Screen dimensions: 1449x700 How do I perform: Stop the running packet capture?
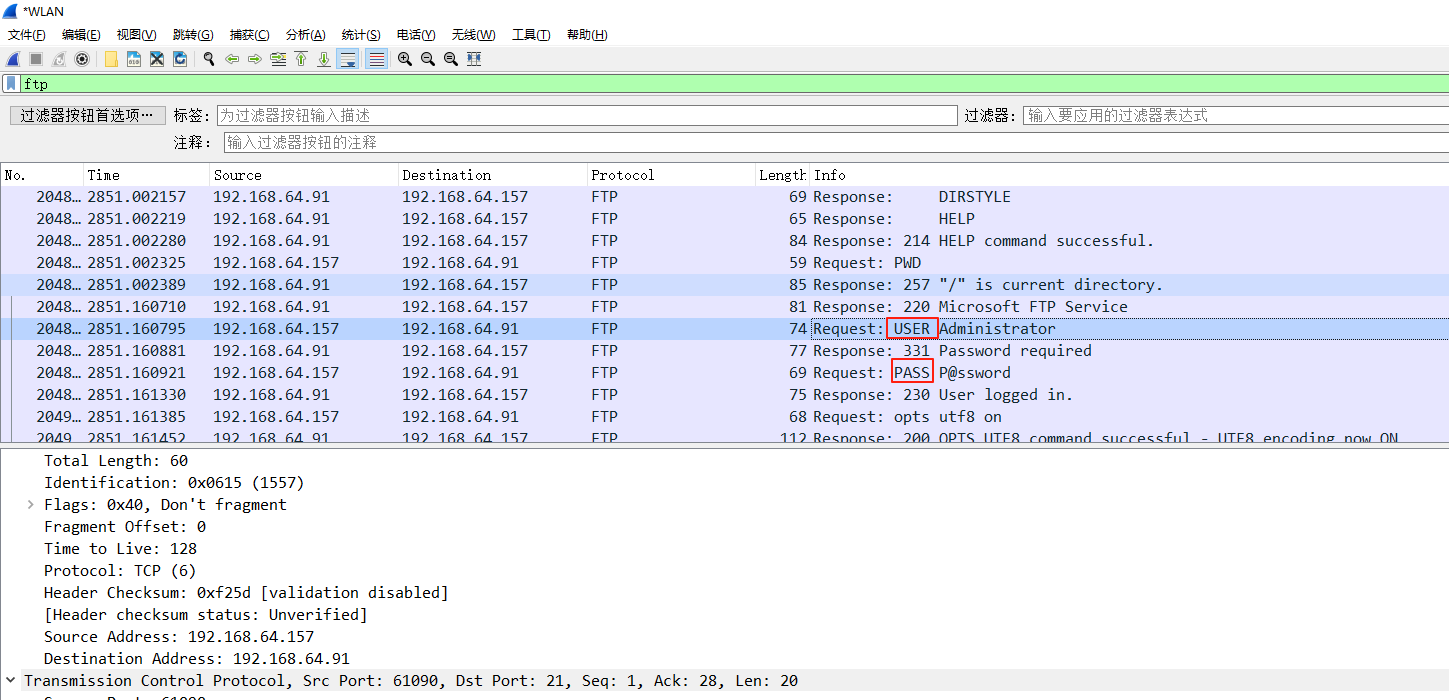pyautogui.click(x=36, y=59)
